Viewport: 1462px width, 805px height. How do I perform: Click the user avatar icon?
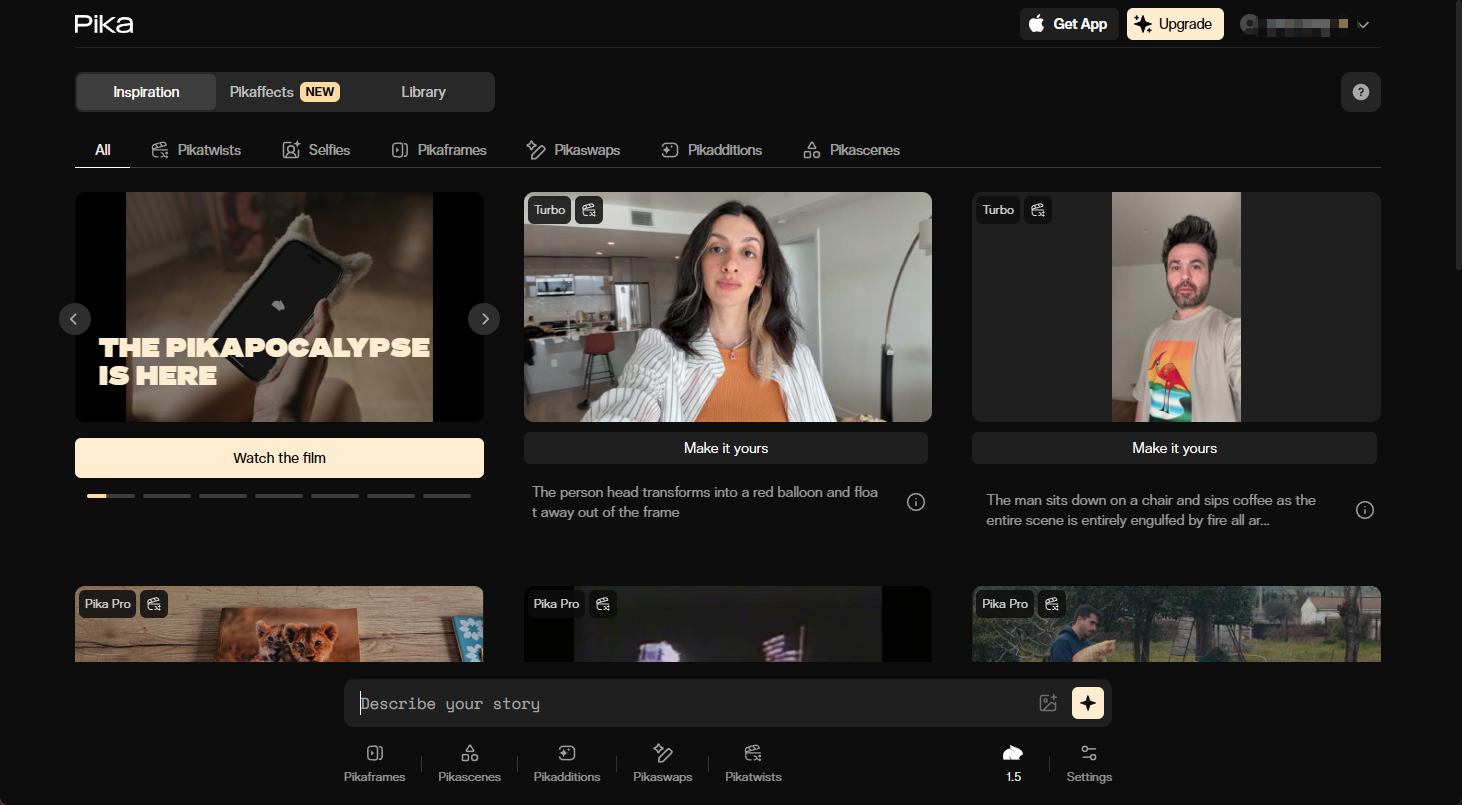(1249, 24)
